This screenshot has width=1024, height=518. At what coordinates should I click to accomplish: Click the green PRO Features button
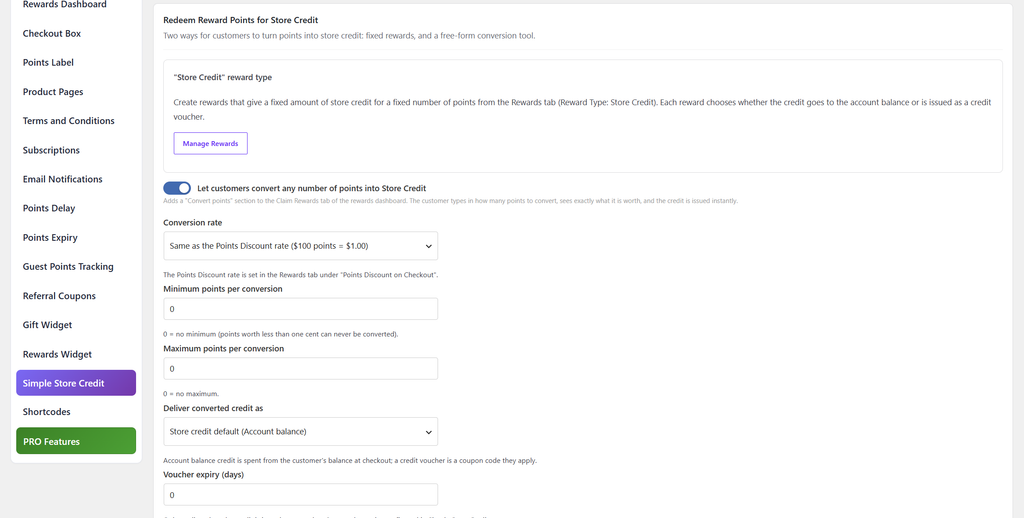click(76, 441)
